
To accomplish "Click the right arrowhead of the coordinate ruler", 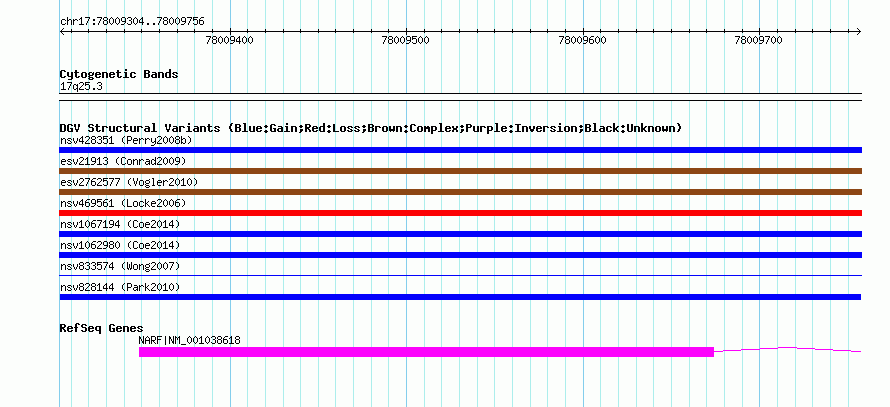I will tap(859, 31).
